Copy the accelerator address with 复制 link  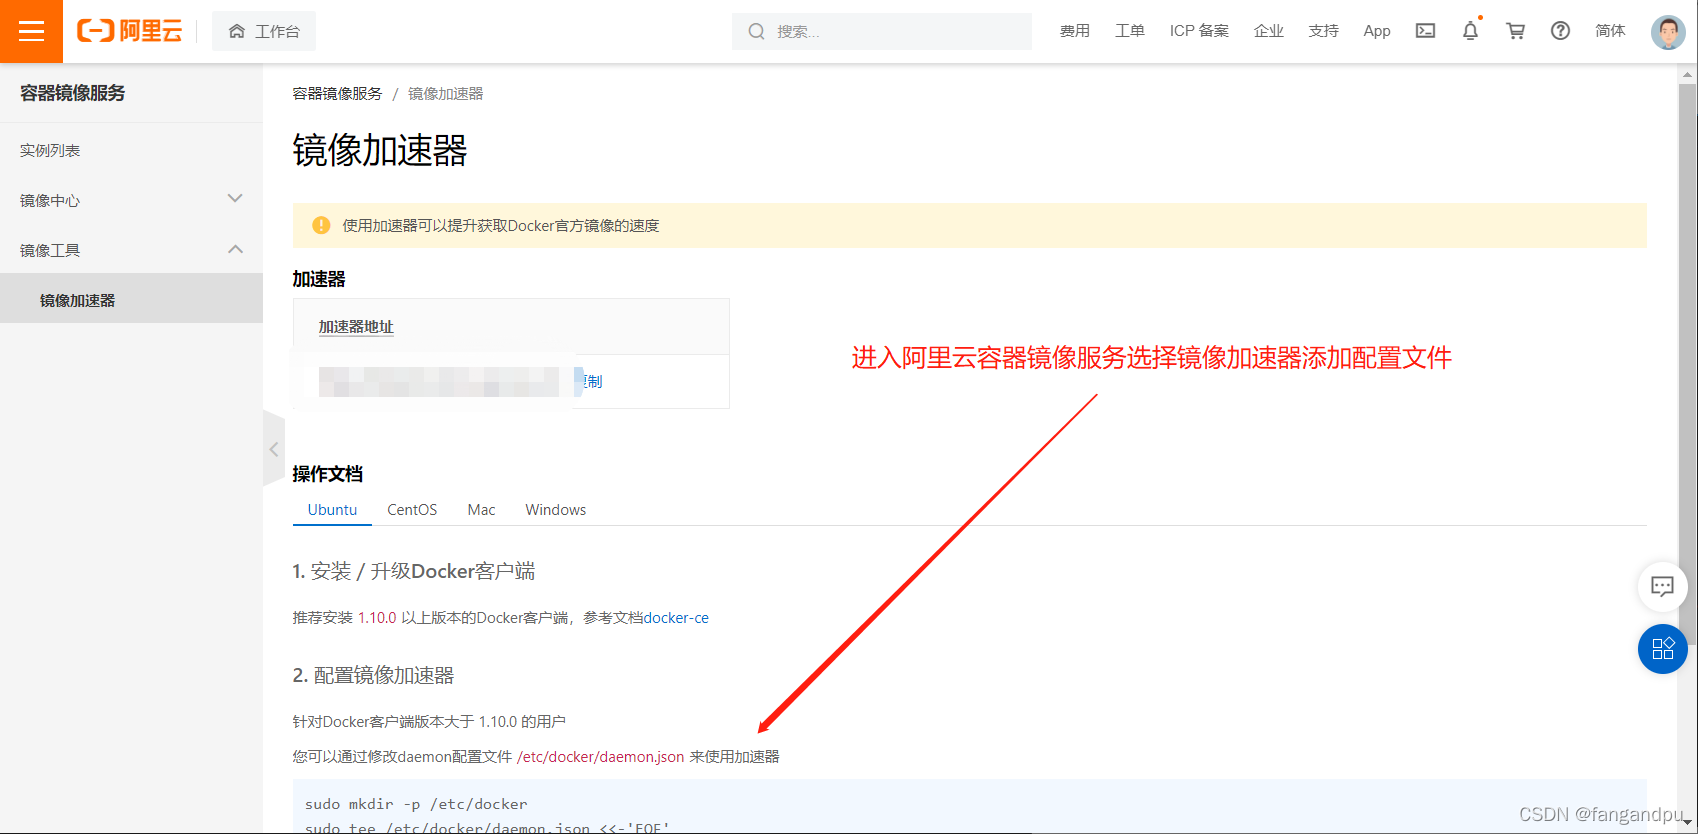click(592, 381)
